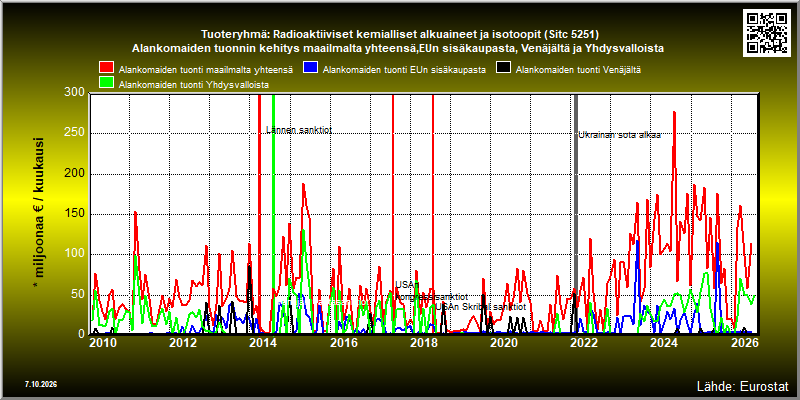Click the red legend swatch for maailmalta yhteensä
The image size is (800, 400).
(x=107, y=67)
